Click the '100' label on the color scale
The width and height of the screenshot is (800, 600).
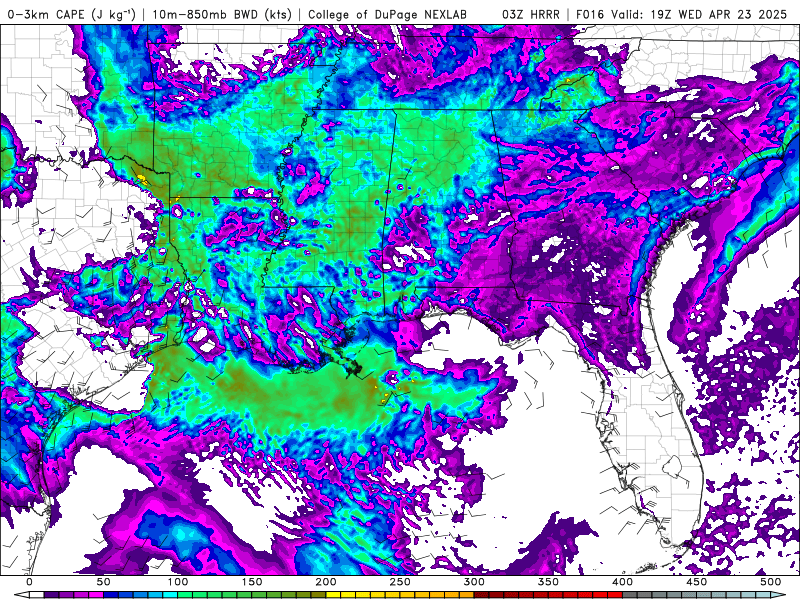178,581
